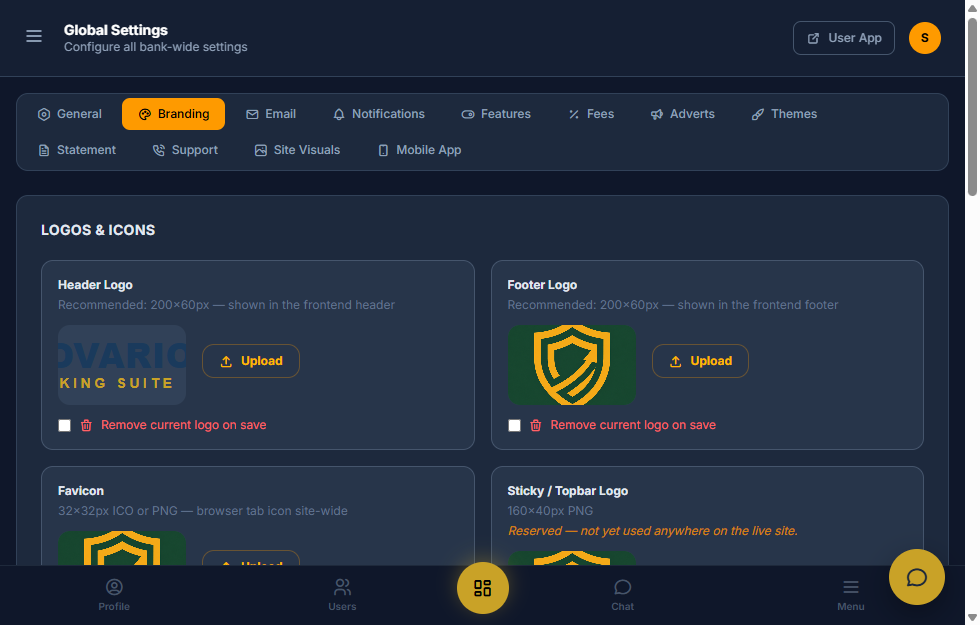The width and height of the screenshot is (980, 625).
Task: Switch to the Fees tab
Action: pyautogui.click(x=591, y=114)
